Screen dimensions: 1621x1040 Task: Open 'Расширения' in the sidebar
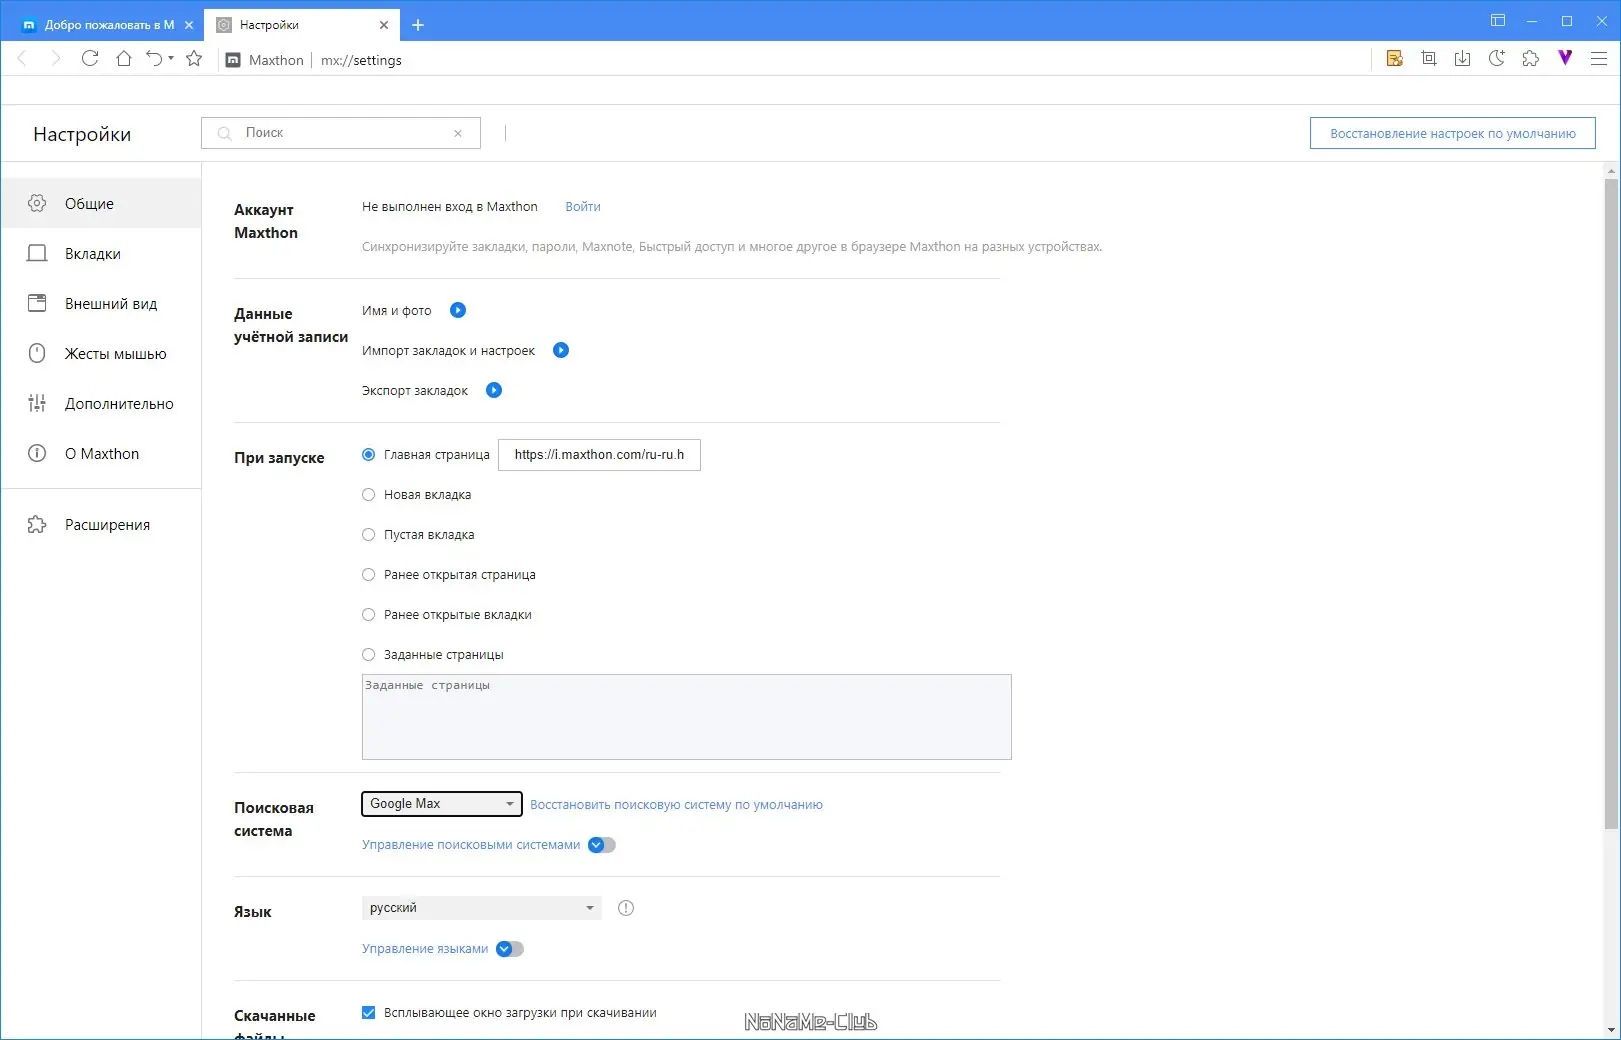tap(101, 524)
